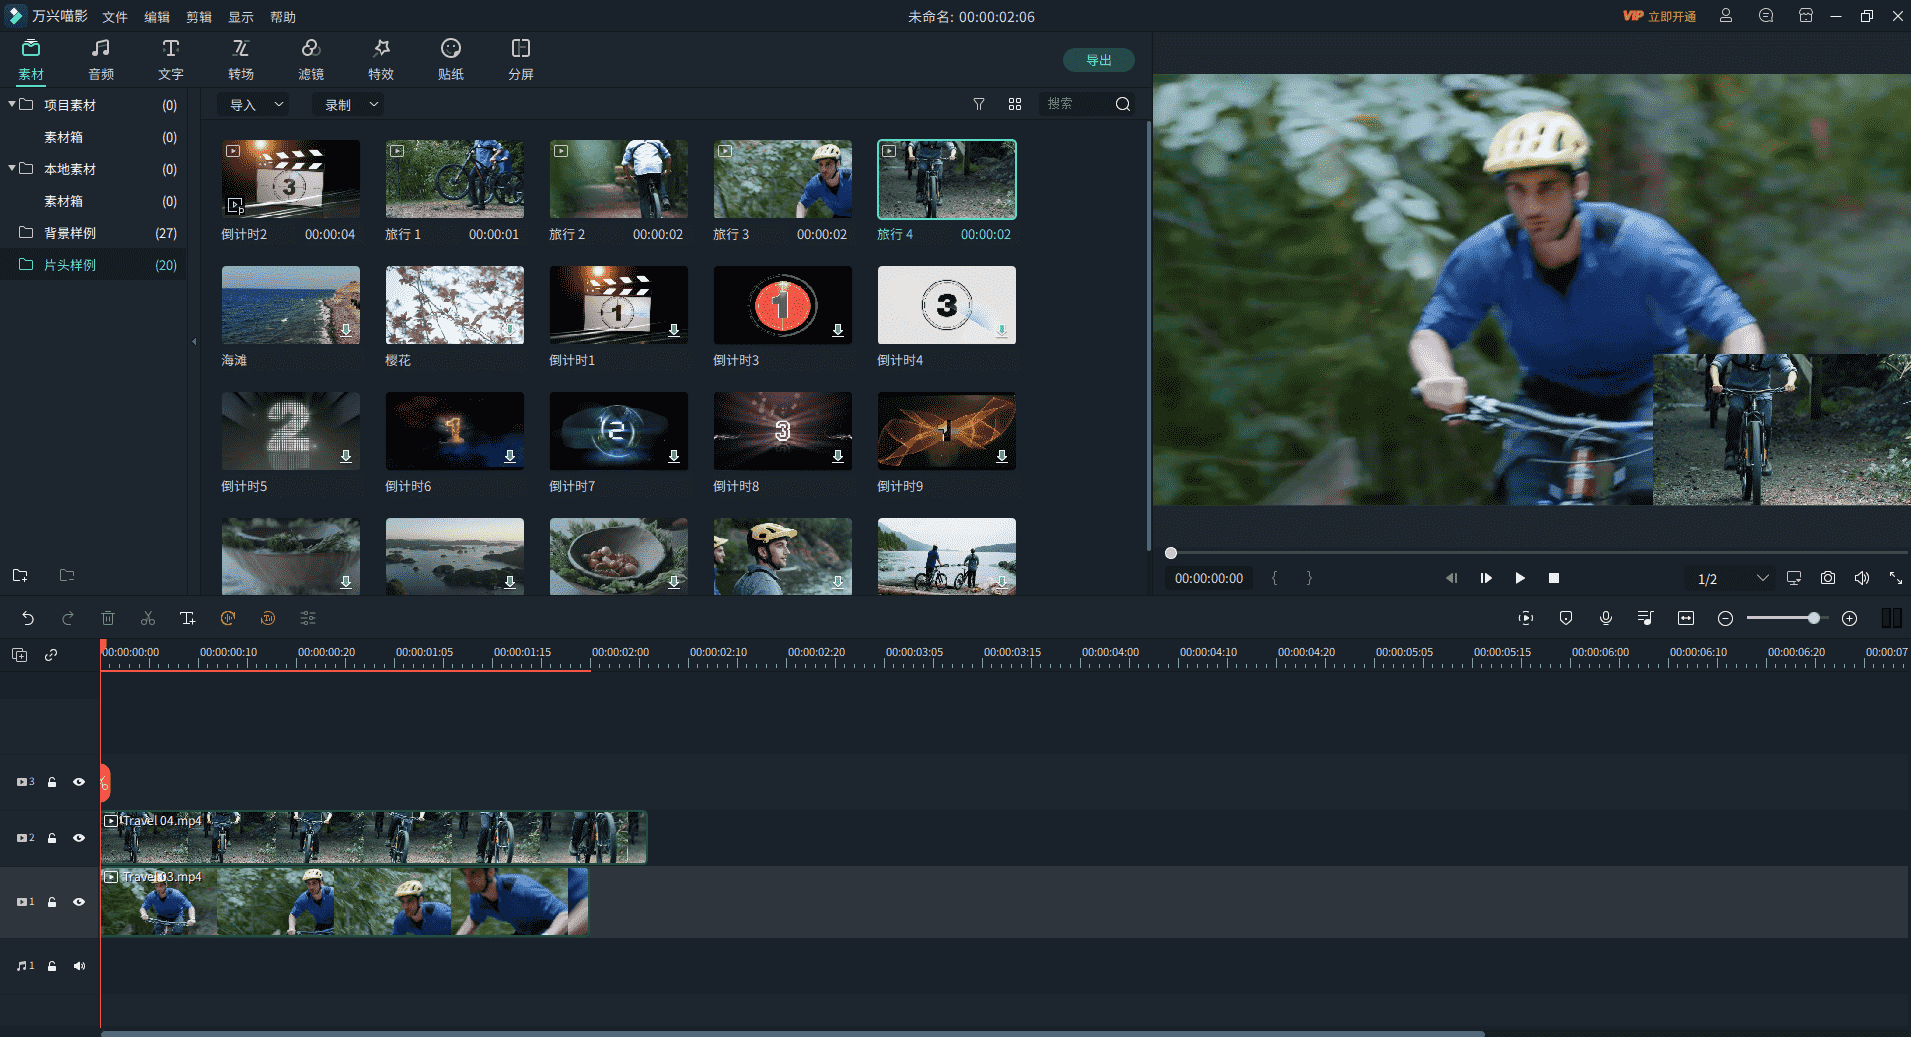
Task: Select the 樱花 cherry blossom thumbnail
Action: tap(455, 305)
